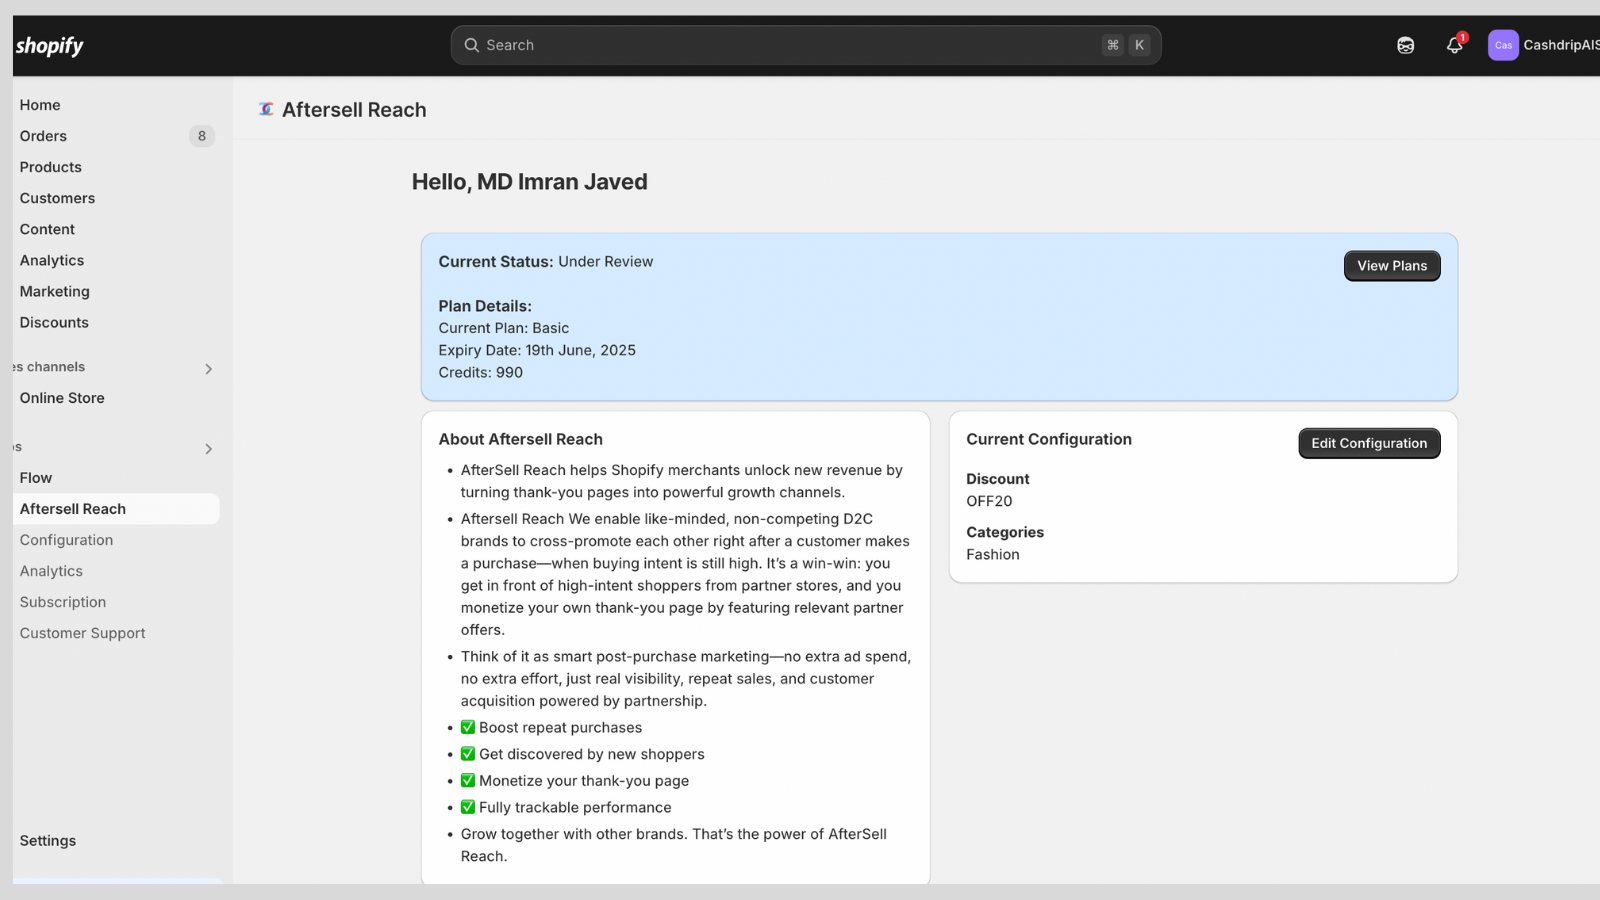The width and height of the screenshot is (1600, 900).
Task: Open the Sidekick assistant icon in top bar
Action: click(1405, 45)
